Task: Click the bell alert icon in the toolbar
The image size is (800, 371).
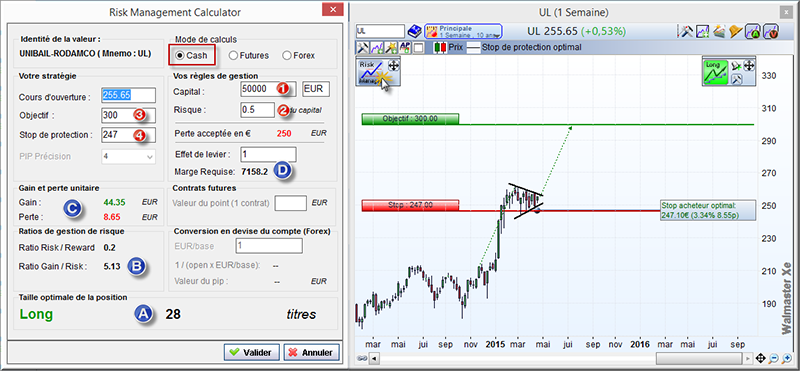Action: pos(734,32)
